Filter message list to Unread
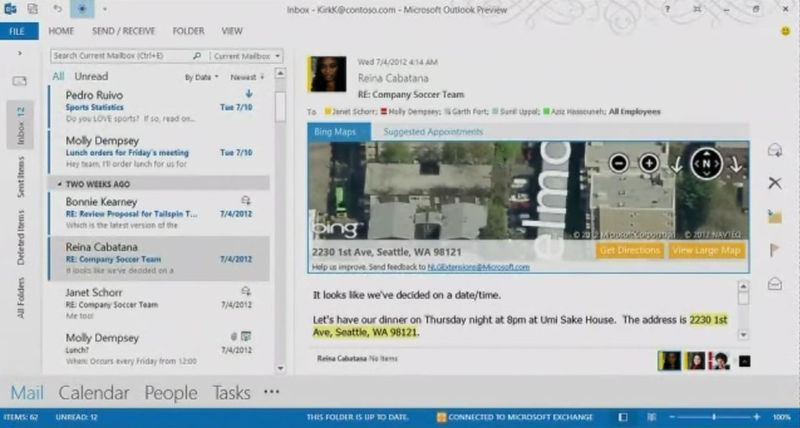 (x=91, y=76)
